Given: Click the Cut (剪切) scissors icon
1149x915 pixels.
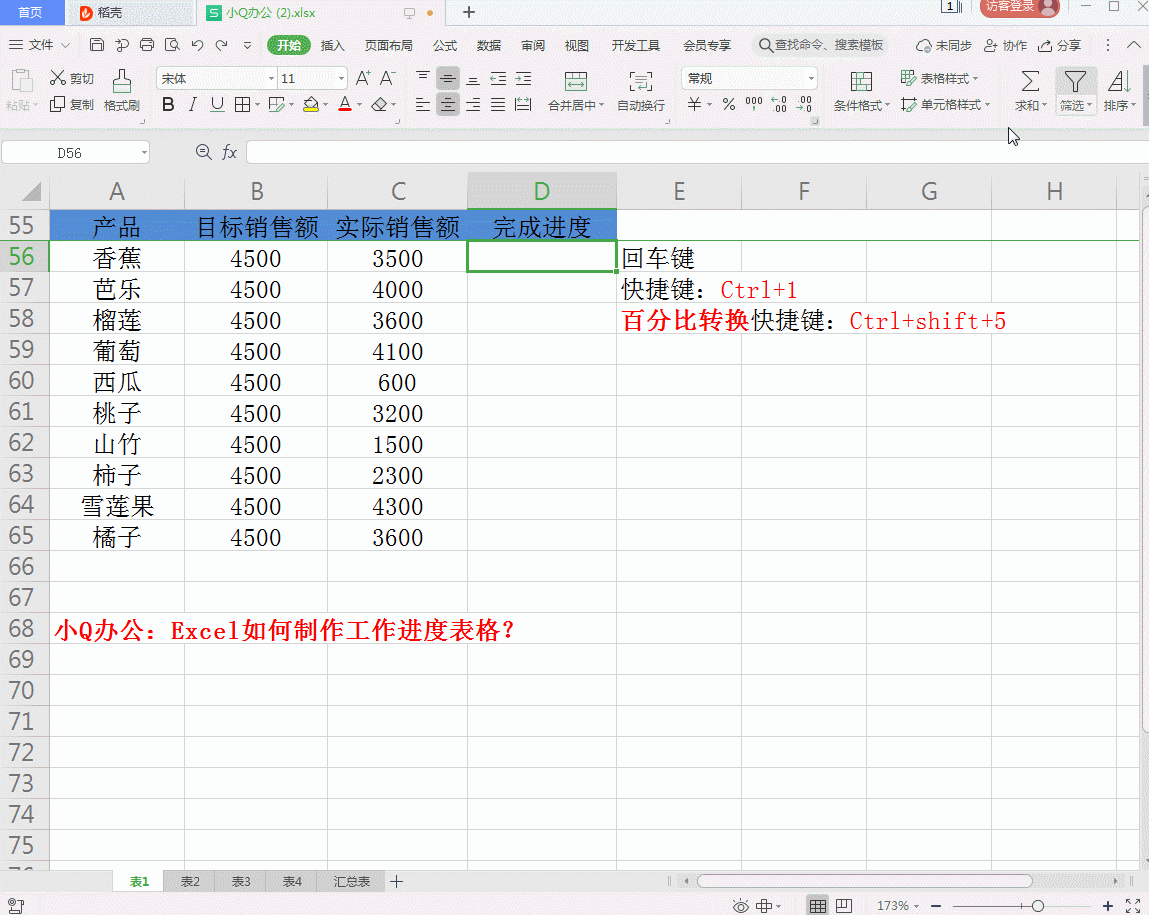Looking at the screenshot, I should (58, 78).
